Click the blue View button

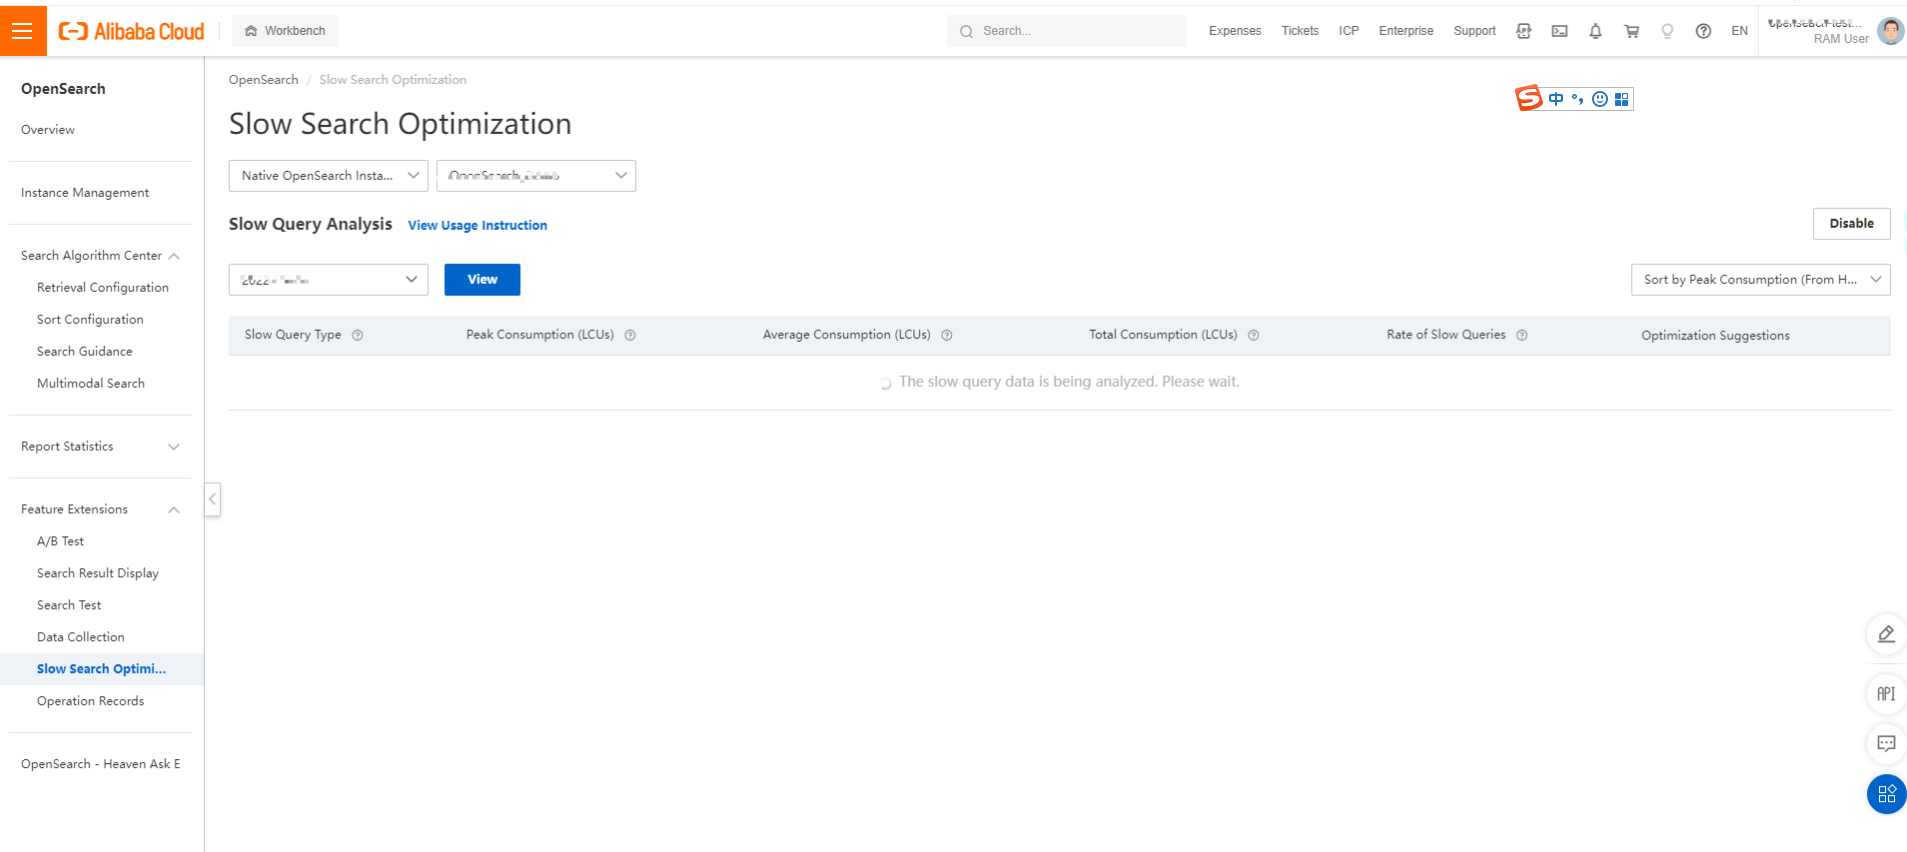coord(482,280)
